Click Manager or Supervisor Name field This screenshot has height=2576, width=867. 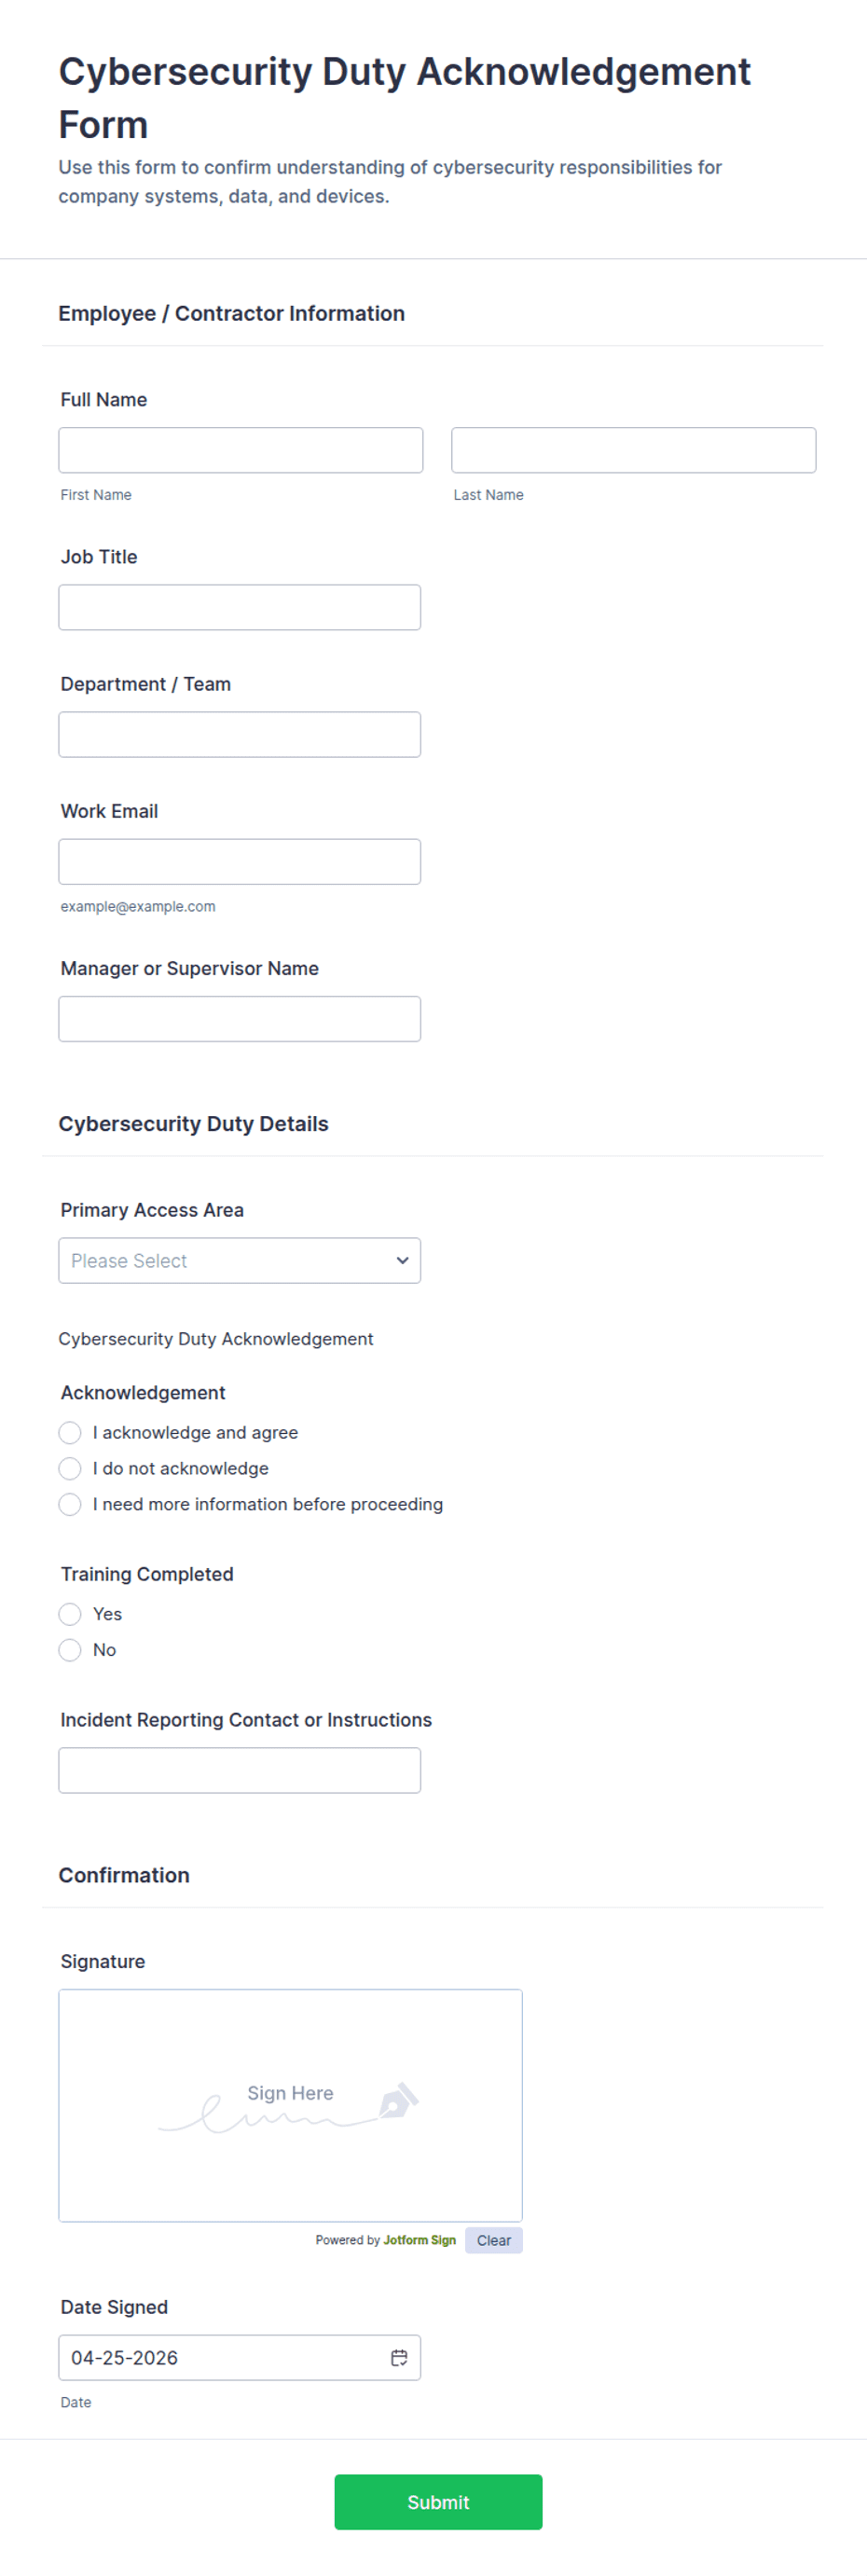click(239, 1018)
